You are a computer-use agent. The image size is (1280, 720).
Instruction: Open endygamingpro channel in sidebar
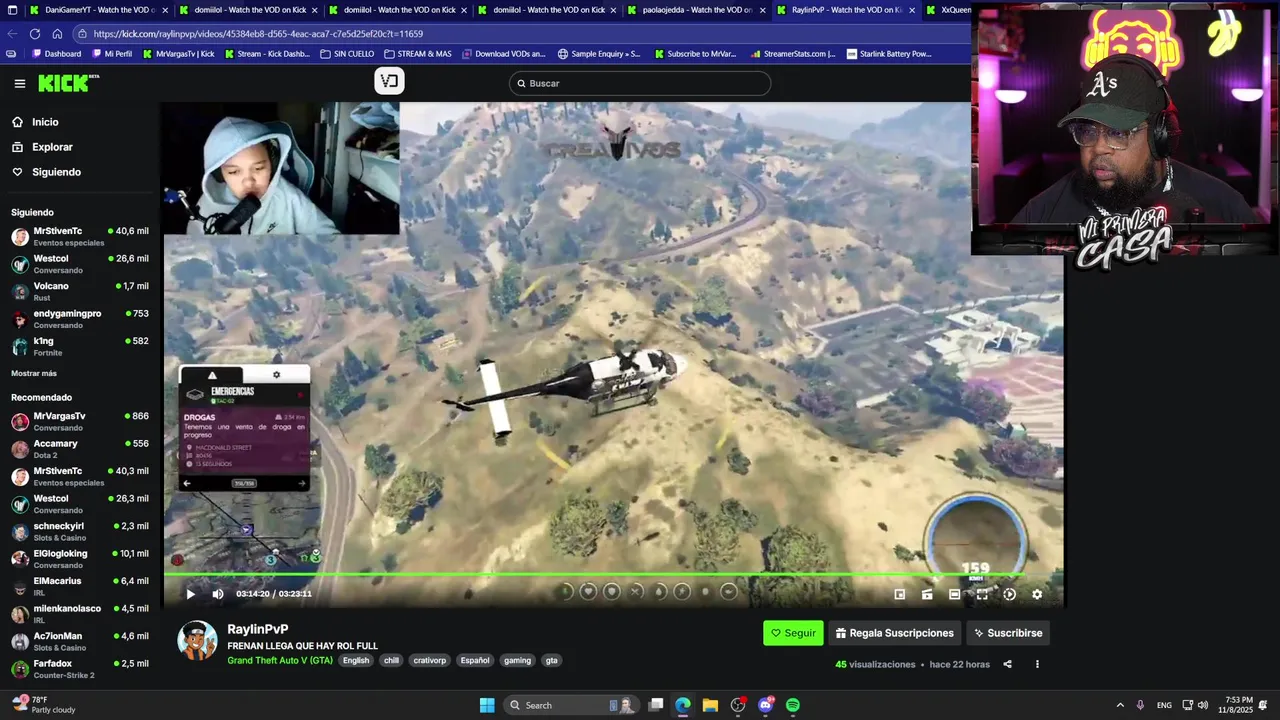point(80,319)
